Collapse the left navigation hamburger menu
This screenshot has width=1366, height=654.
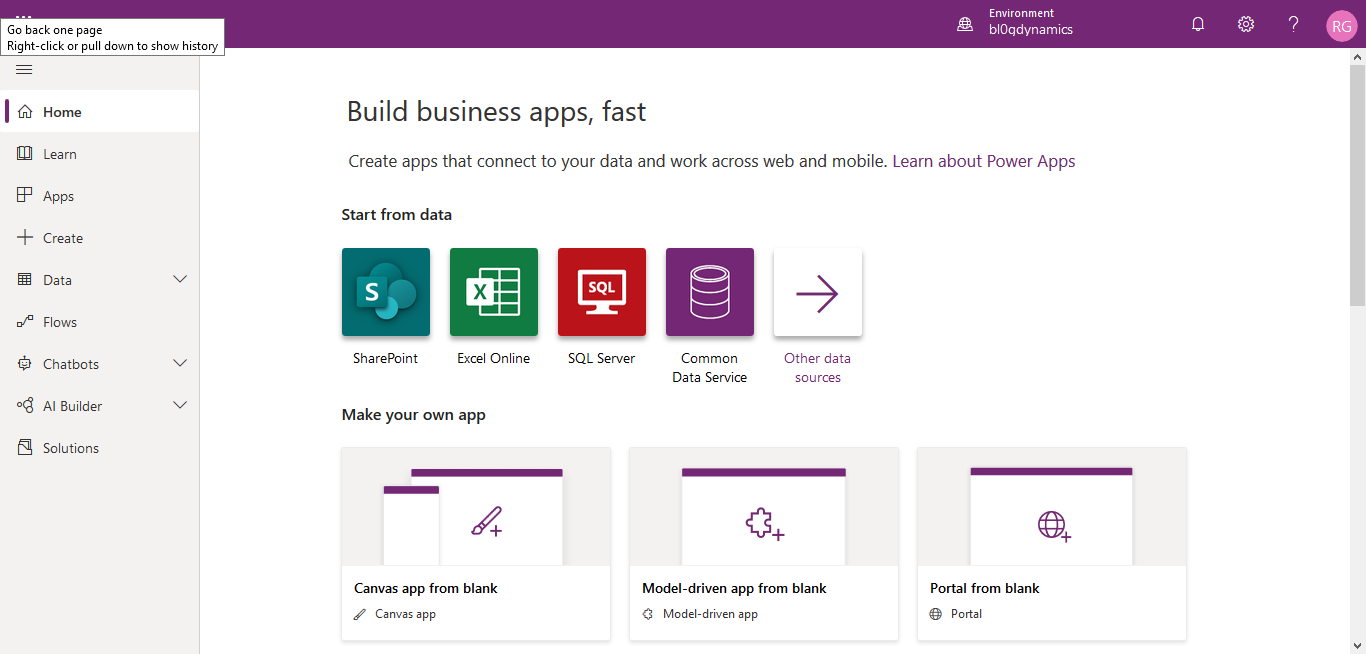[24, 70]
